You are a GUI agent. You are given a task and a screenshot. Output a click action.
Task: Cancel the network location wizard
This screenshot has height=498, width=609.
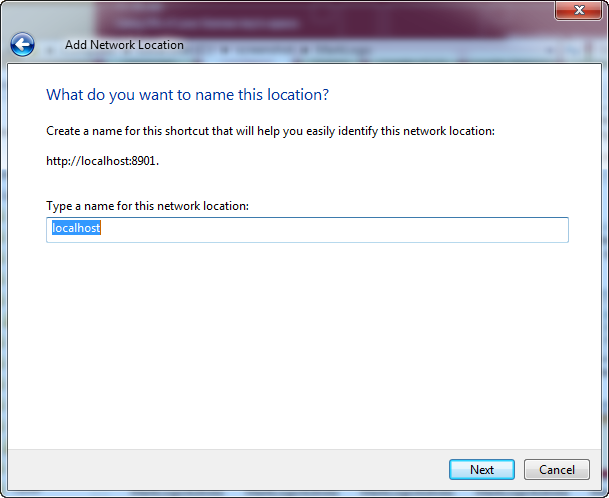click(557, 470)
